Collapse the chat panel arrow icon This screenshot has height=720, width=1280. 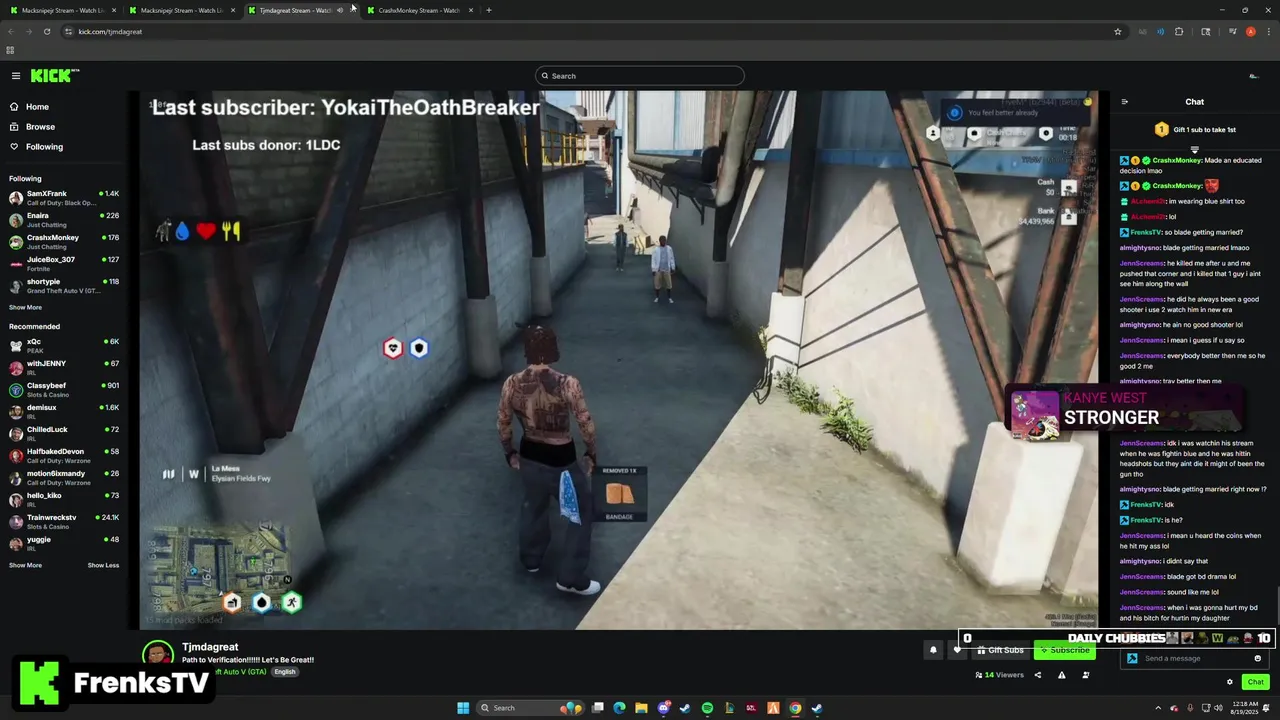click(1124, 102)
